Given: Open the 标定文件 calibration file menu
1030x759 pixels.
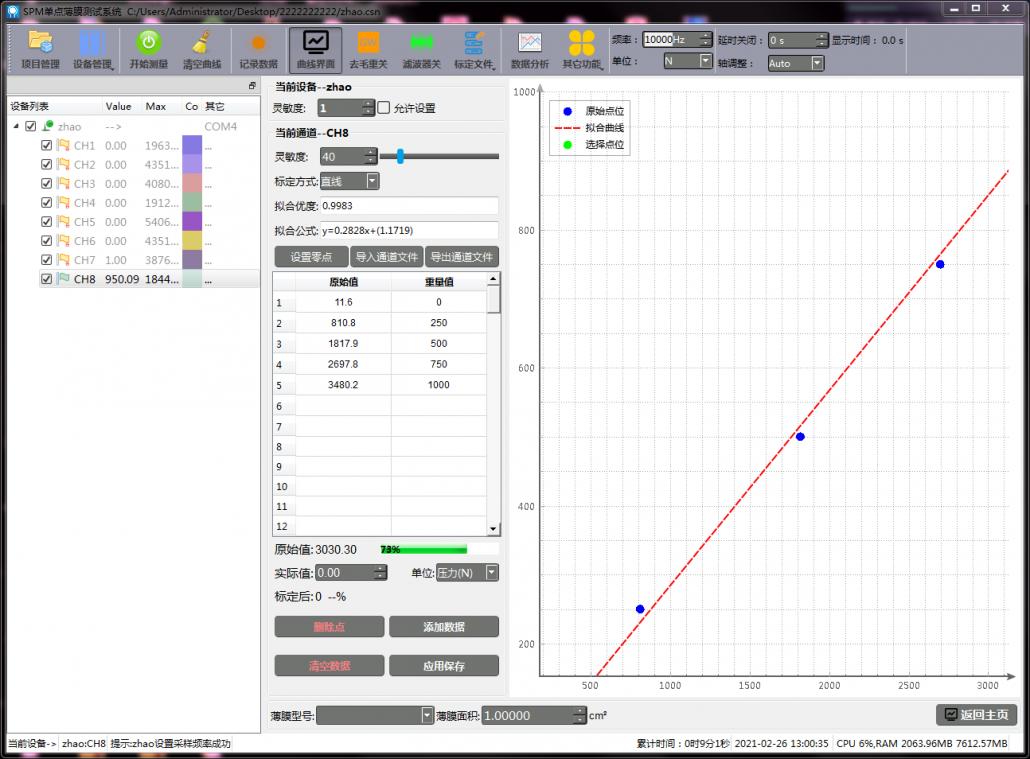Looking at the screenshot, I should point(474,50).
